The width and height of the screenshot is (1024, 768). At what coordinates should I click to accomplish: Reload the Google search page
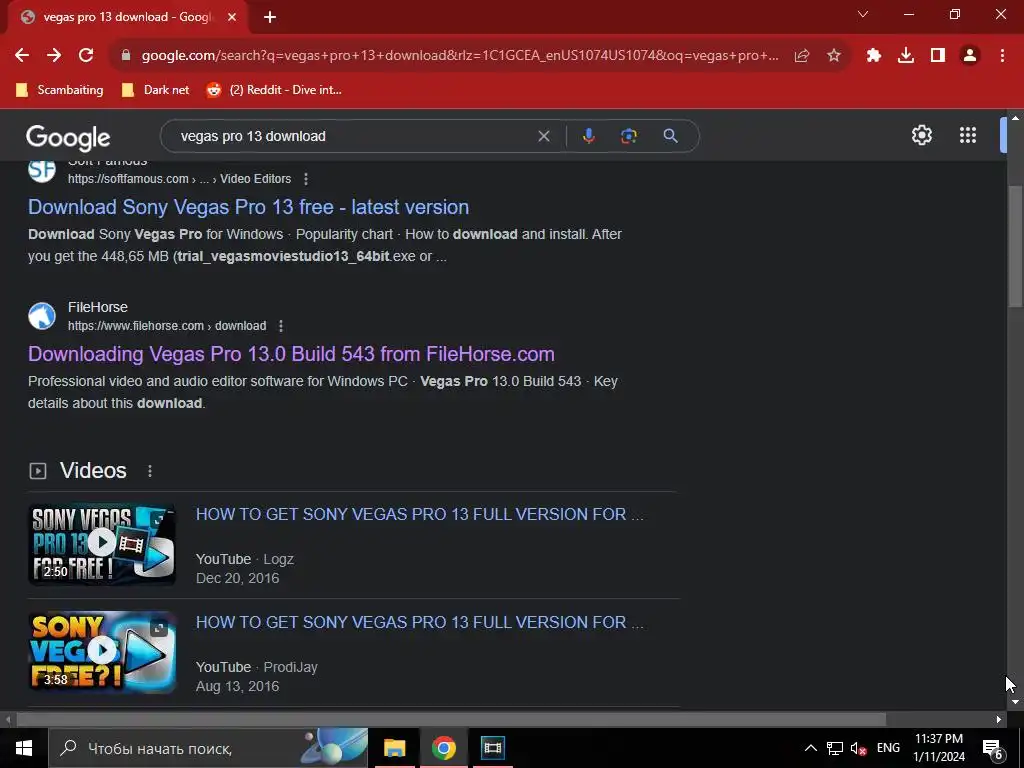86,56
